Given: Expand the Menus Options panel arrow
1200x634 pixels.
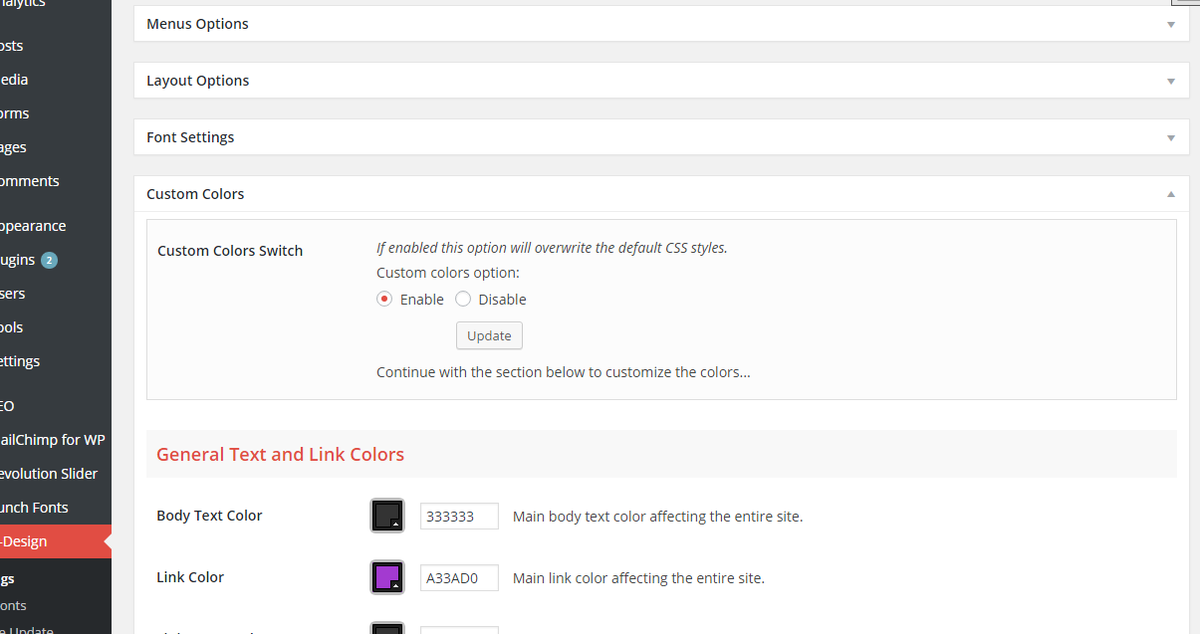Looking at the screenshot, I should pos(1171,24).
